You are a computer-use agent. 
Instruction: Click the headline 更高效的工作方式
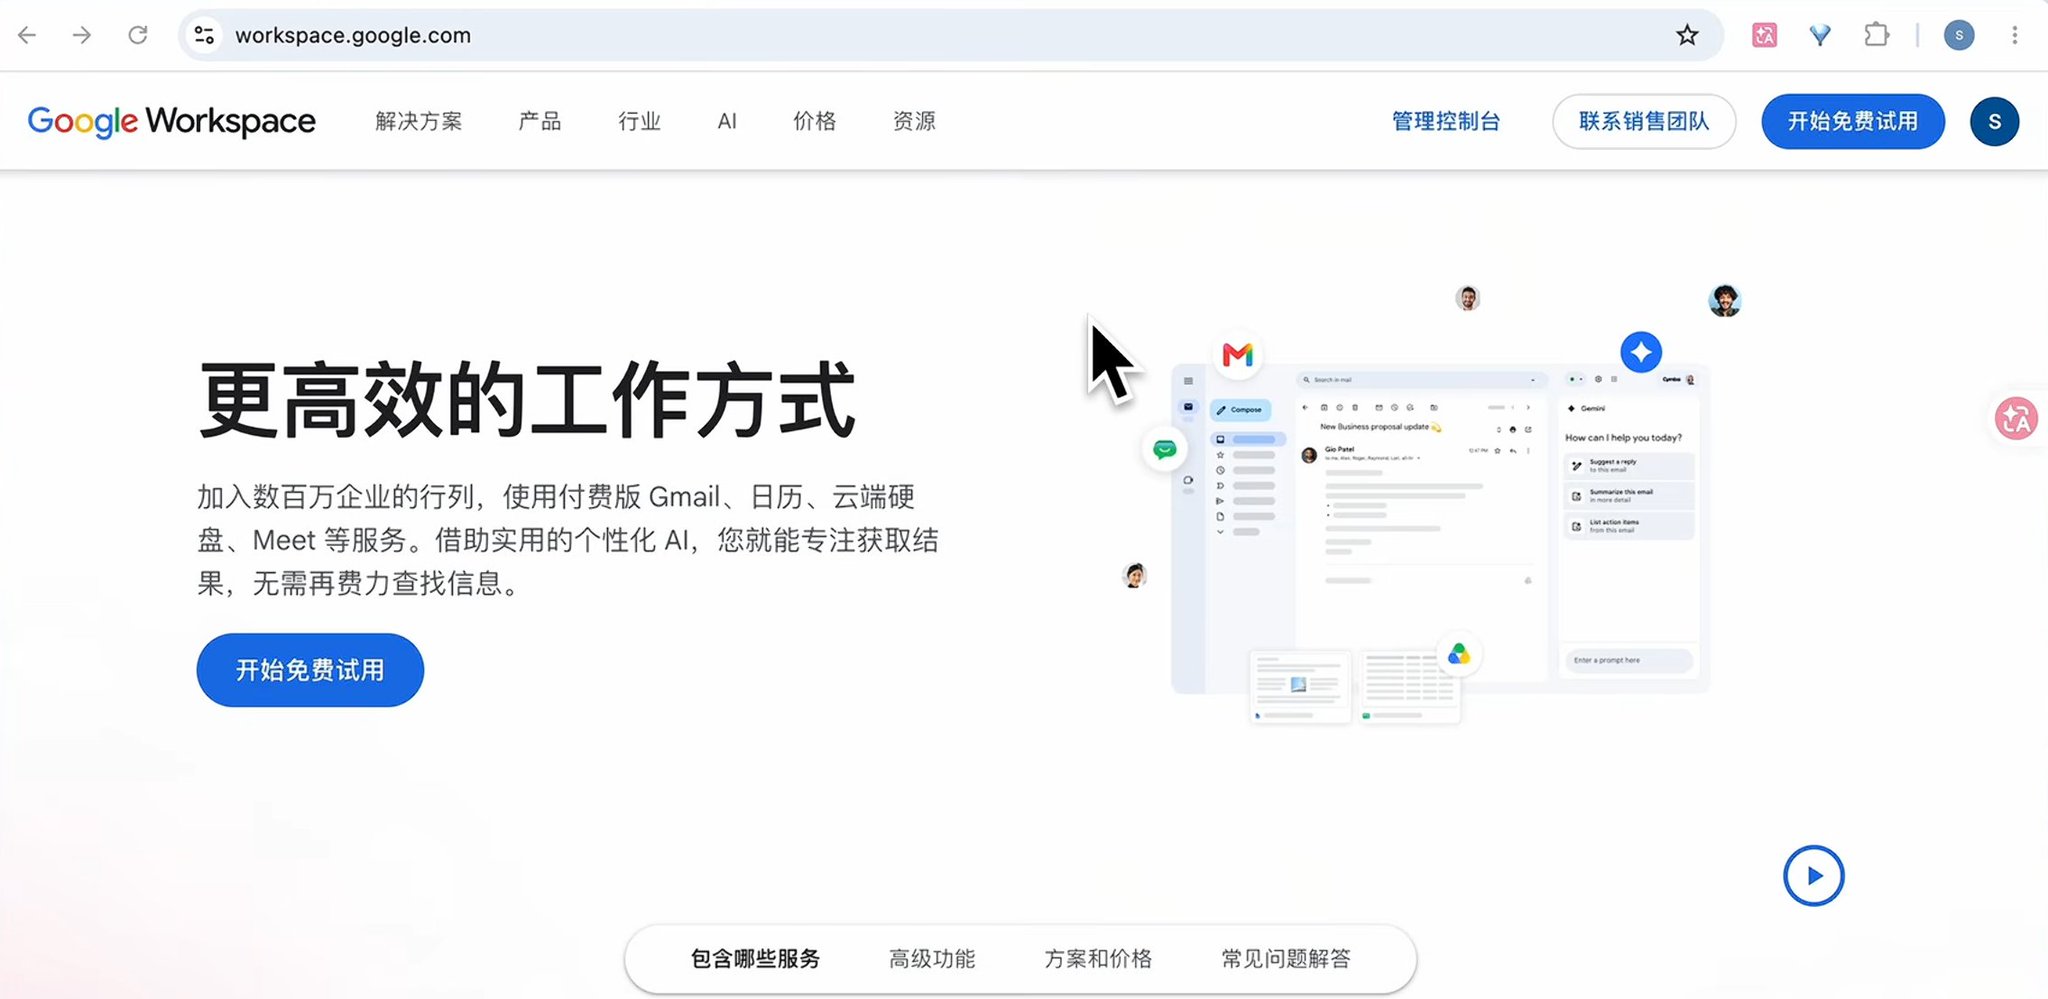click(x=527, y=400)
